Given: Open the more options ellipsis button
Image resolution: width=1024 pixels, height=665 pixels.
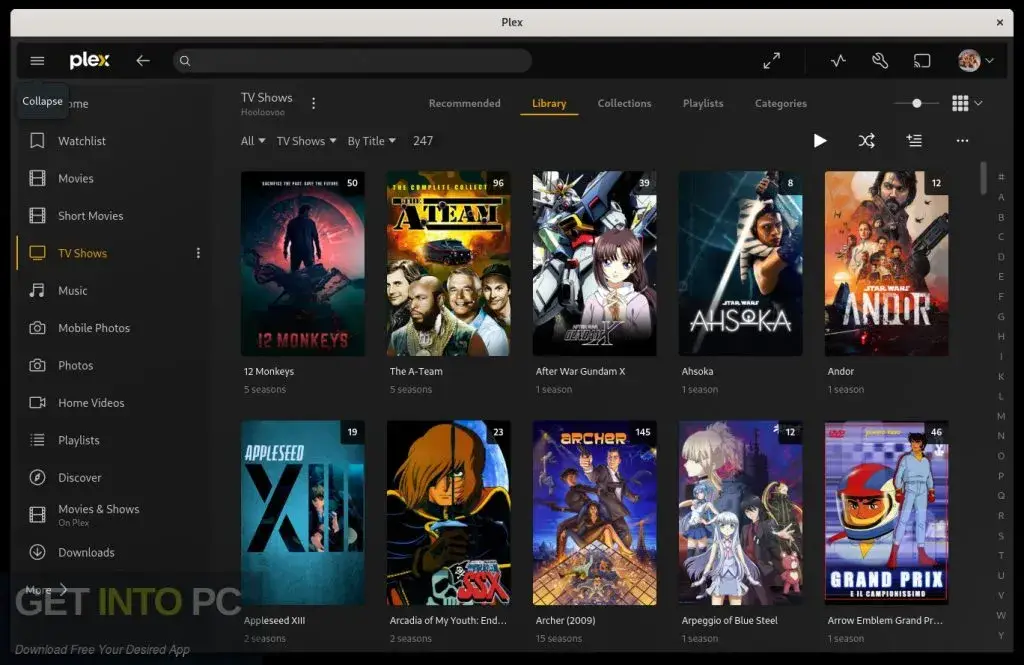Looking at the screenshot, I should click(962, 140).
